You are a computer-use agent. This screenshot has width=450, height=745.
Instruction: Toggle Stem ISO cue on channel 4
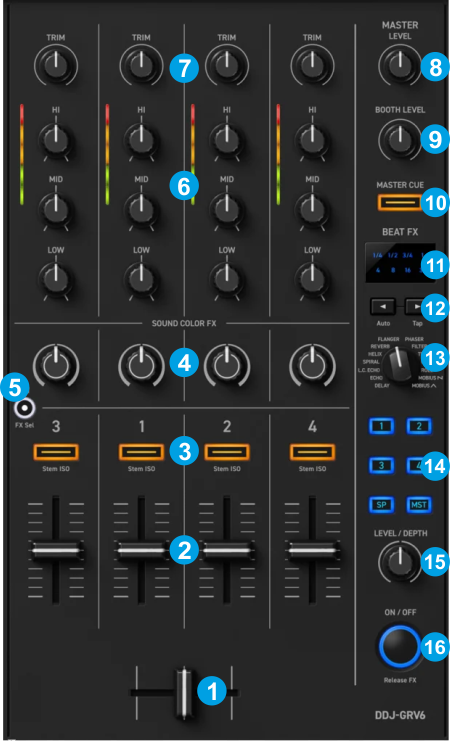coord(312,452)
